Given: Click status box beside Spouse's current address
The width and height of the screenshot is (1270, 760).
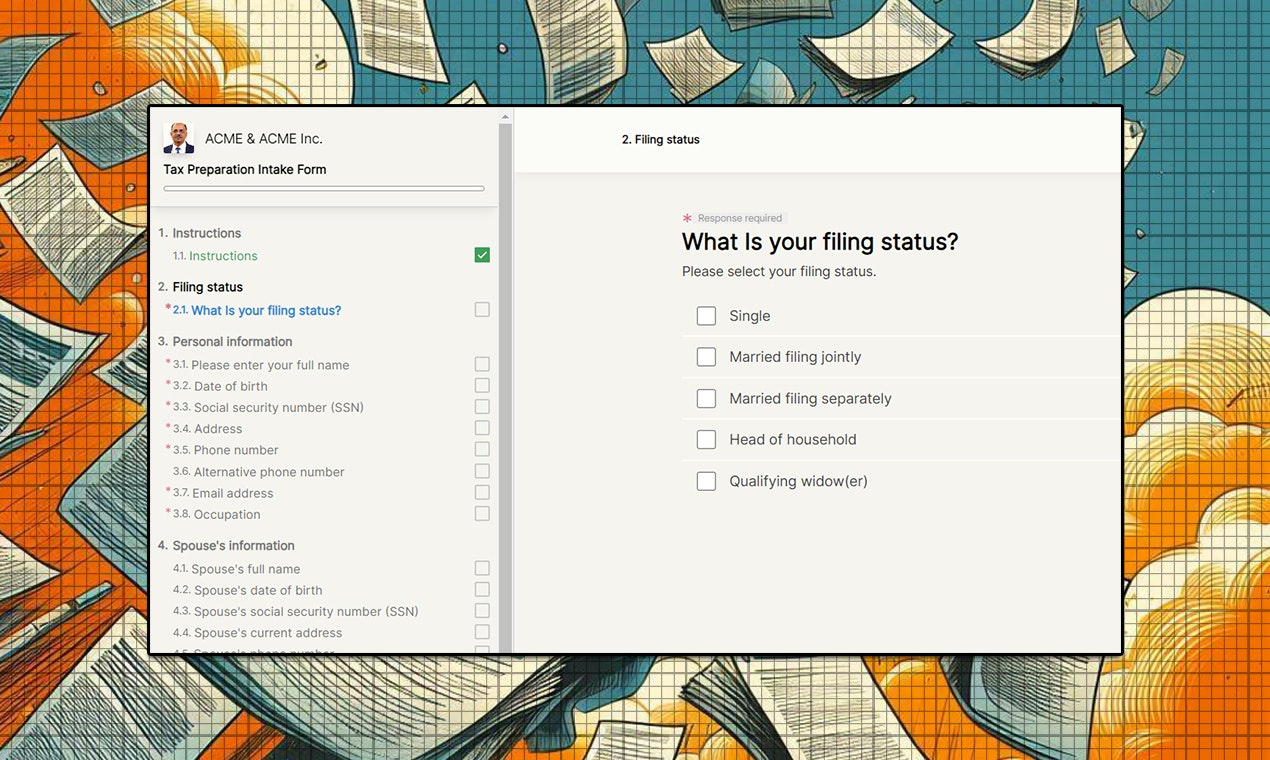Looking at the screenshot, I should tap(482, 632).
